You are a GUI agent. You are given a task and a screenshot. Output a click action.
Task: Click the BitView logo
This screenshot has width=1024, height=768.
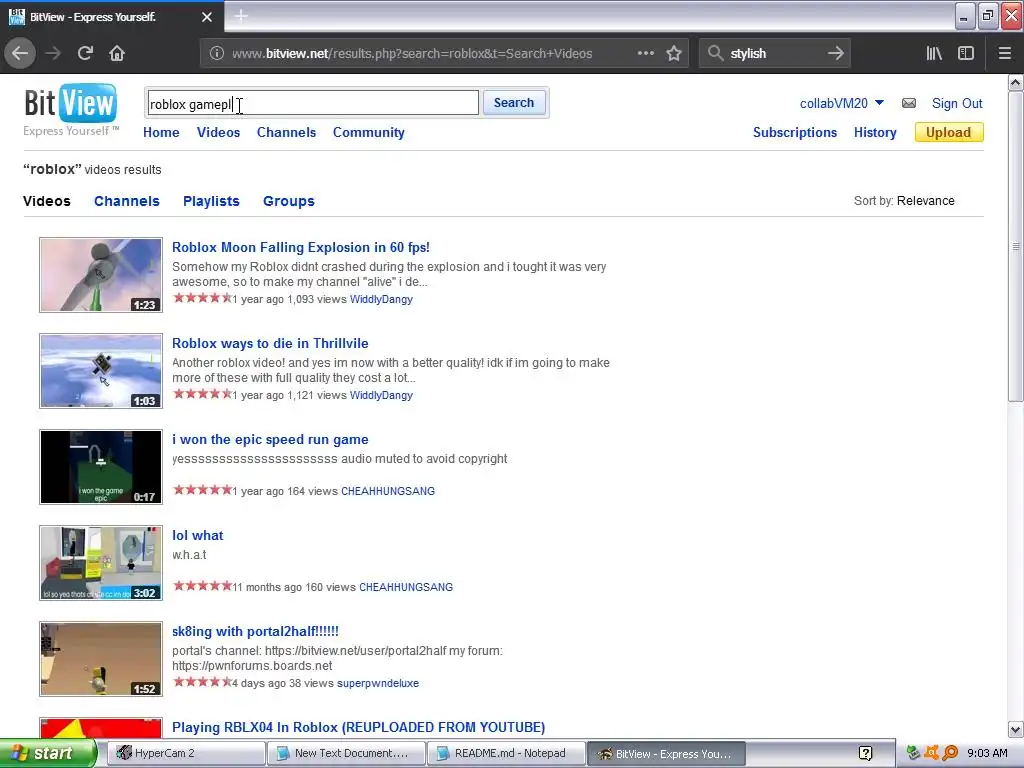pyautogui.click(x=71, y=103)
